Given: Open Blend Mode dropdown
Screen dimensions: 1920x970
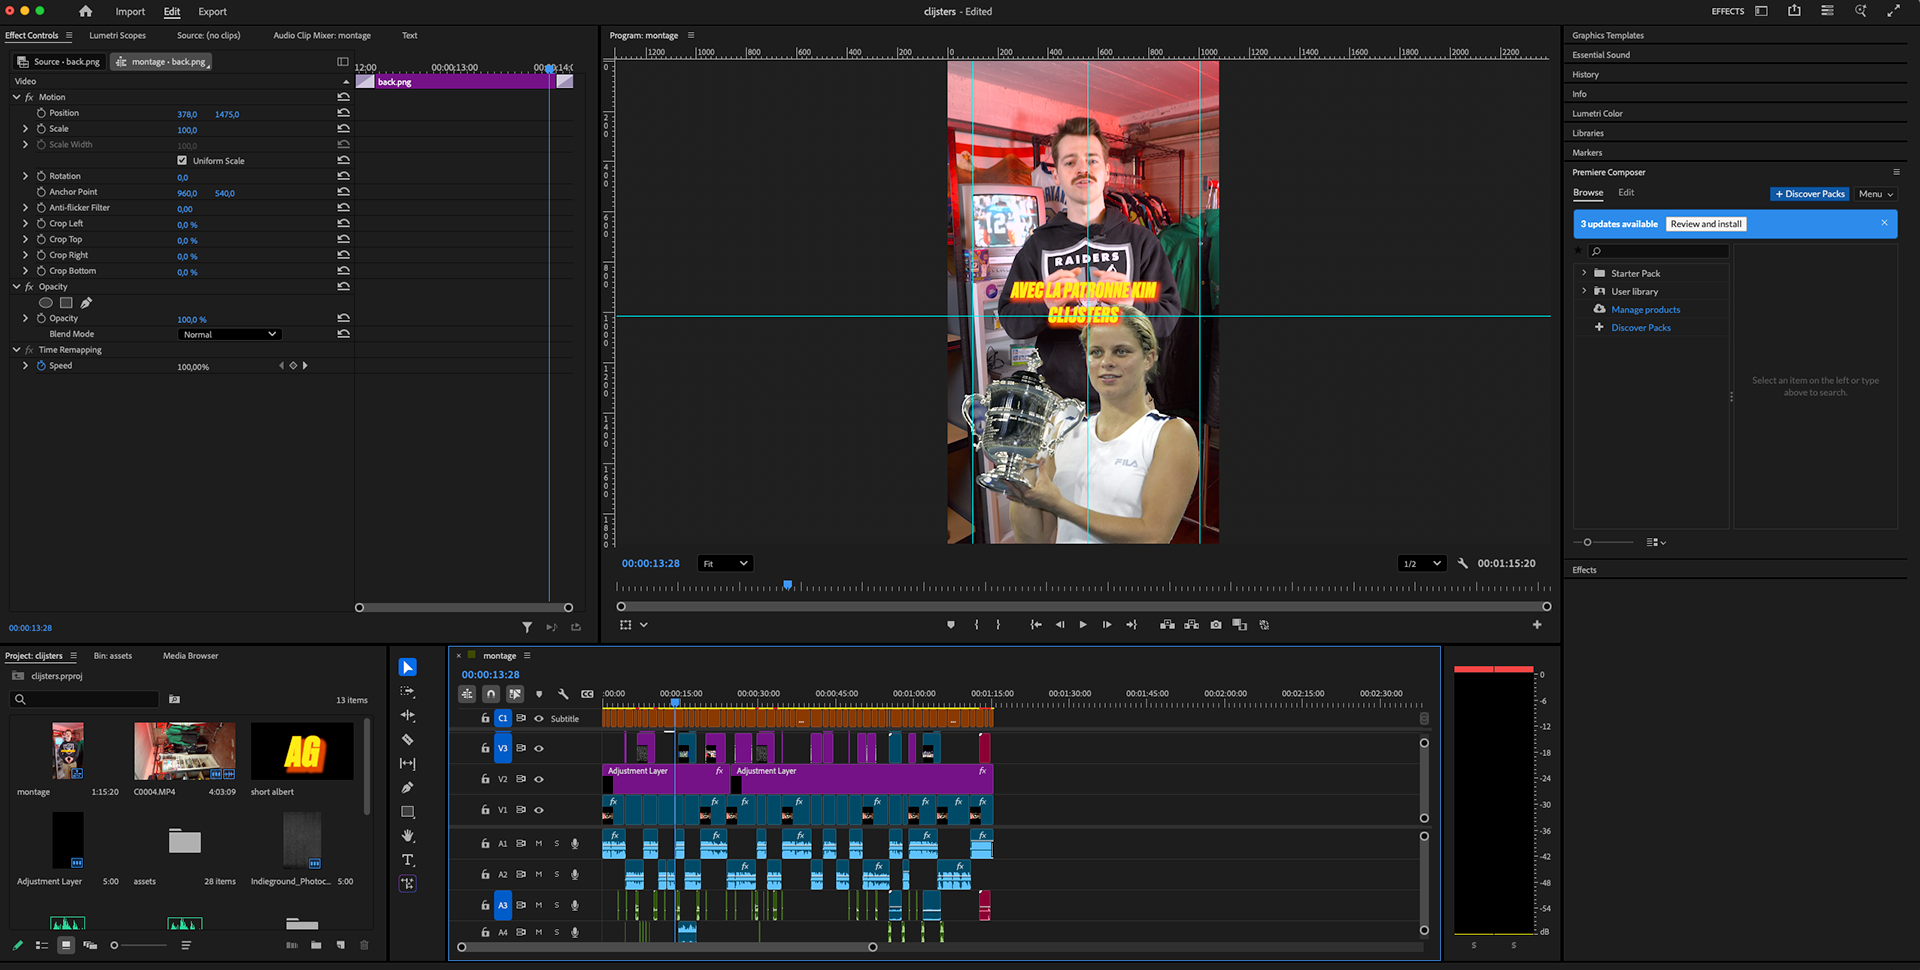Looking at the screenshot, I should 229,334.
